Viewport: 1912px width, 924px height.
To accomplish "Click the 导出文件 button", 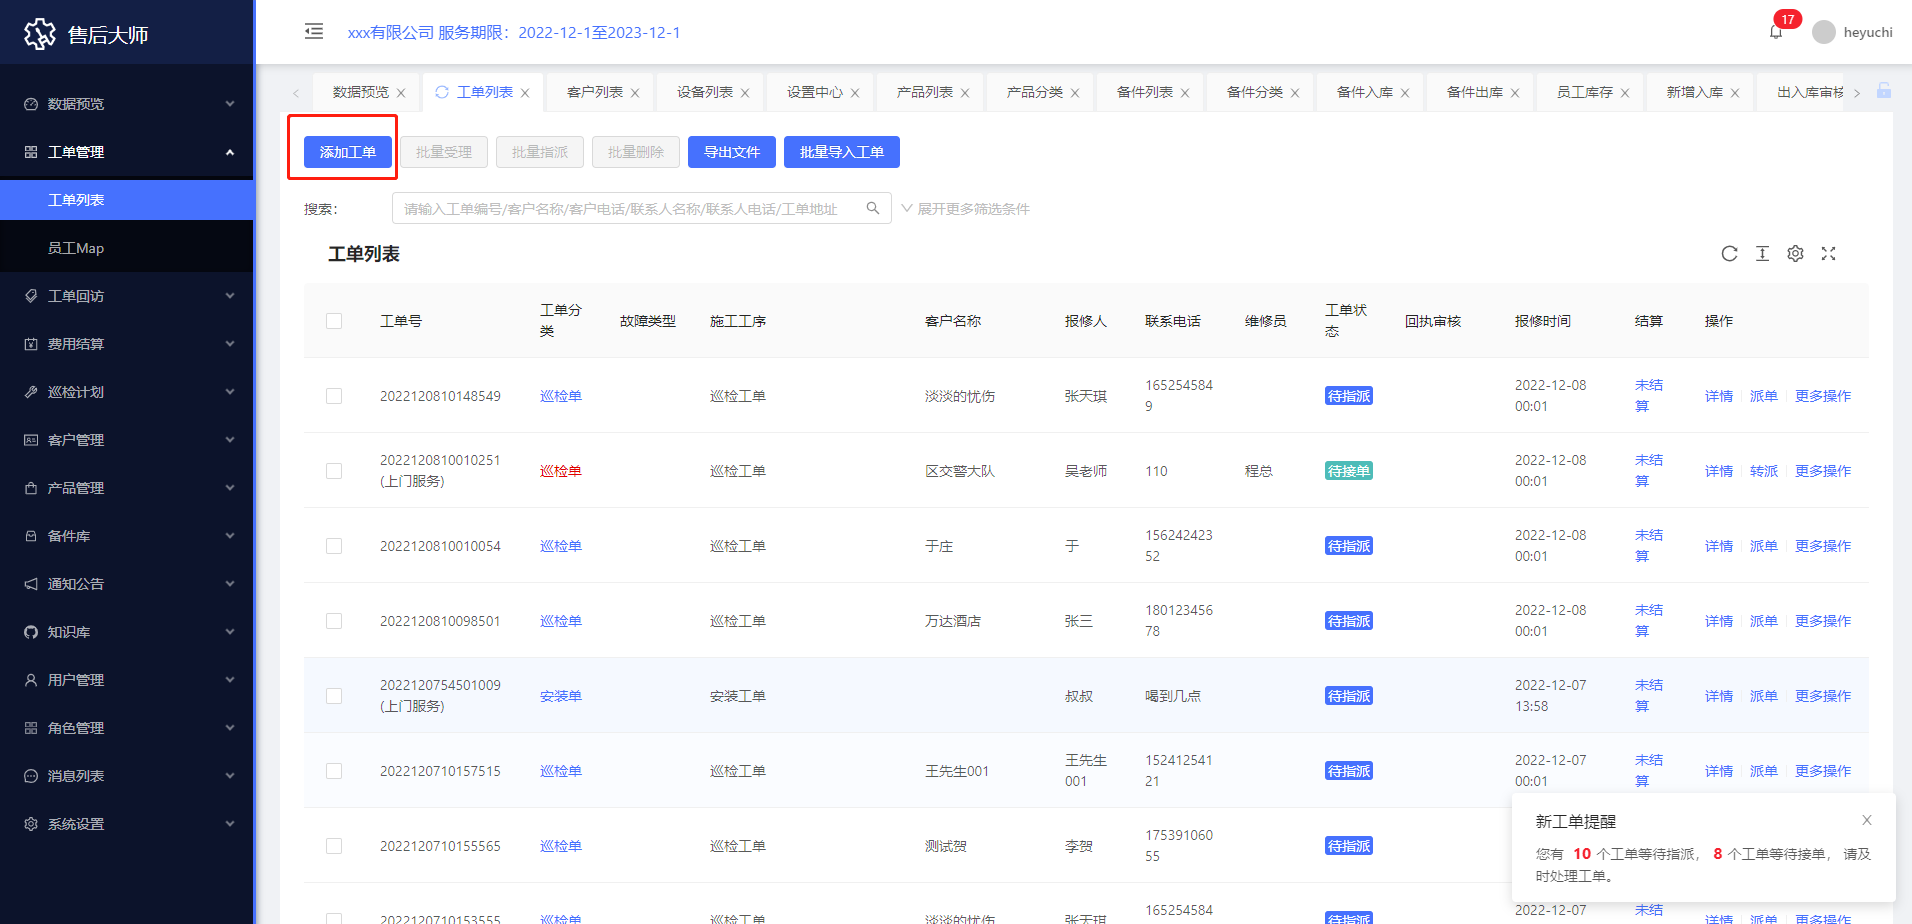I will tap(732, 152).
